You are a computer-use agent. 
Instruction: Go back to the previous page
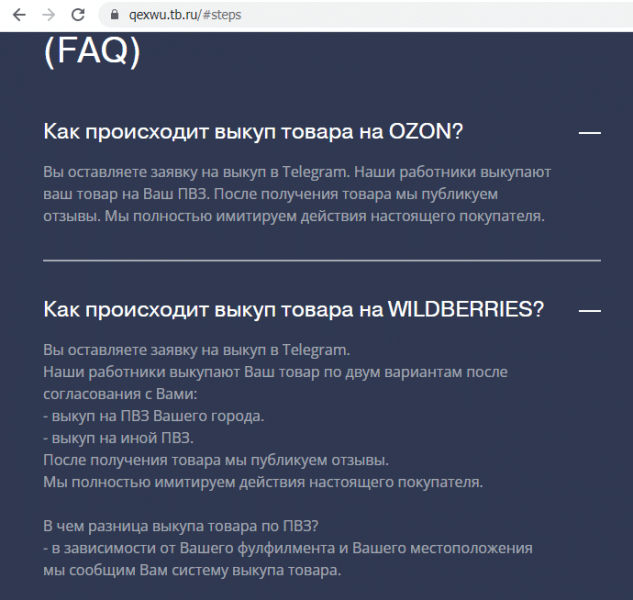click(19, 15)
